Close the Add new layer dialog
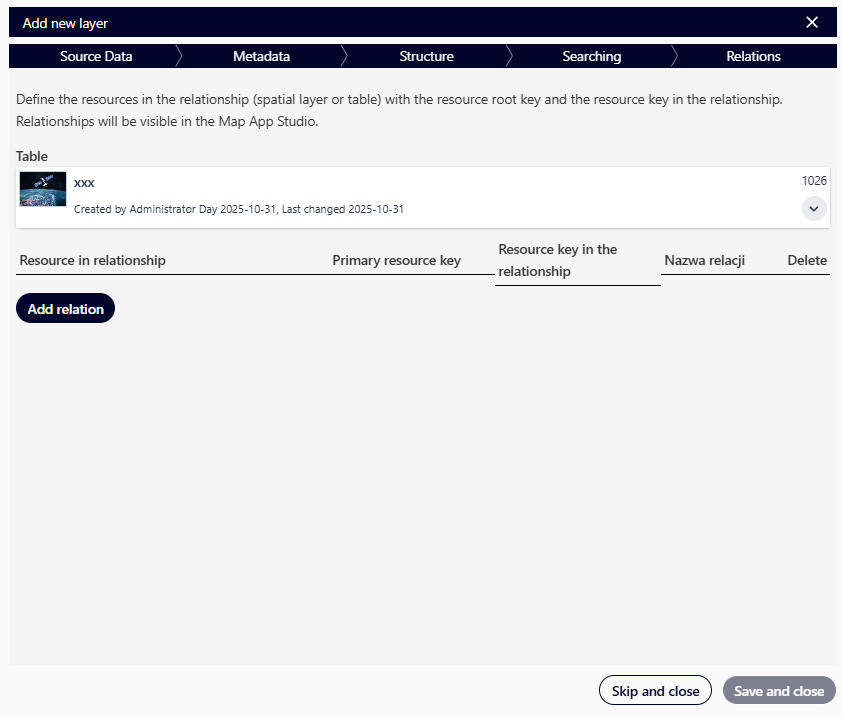 coord(812,22)
